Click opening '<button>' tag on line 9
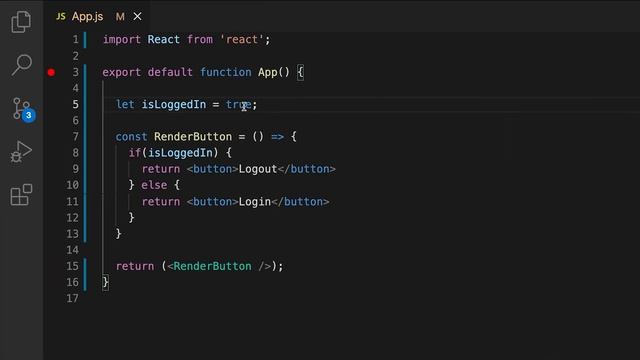640x360 pixels. click(x=212, y=169)
